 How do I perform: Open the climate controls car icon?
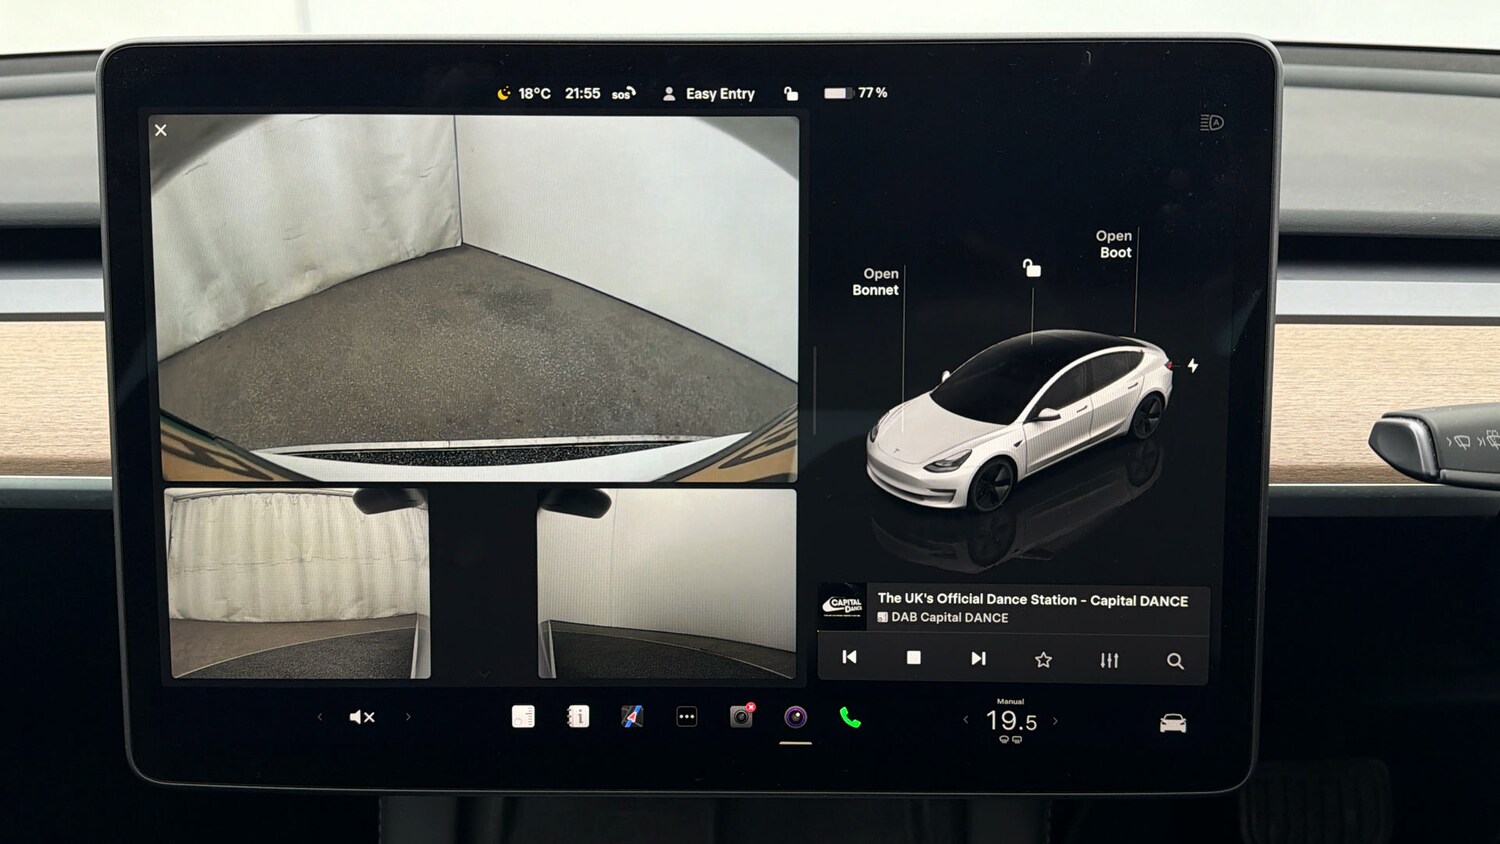pos(1172,720)
